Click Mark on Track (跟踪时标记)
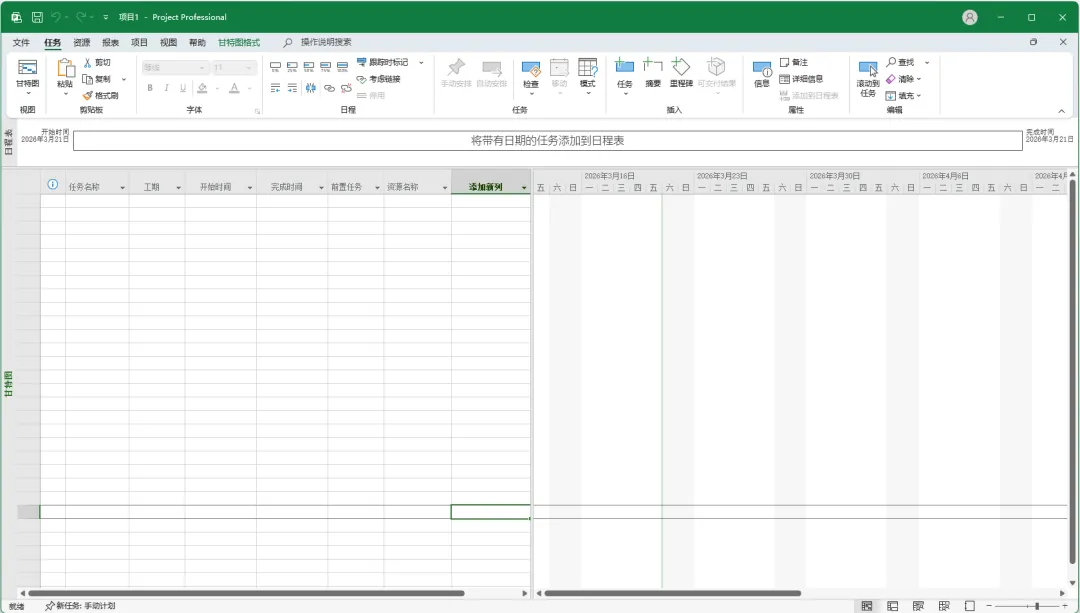This screenshot has height=613, width=1080. pyautogui.click(x=382, y=62)
